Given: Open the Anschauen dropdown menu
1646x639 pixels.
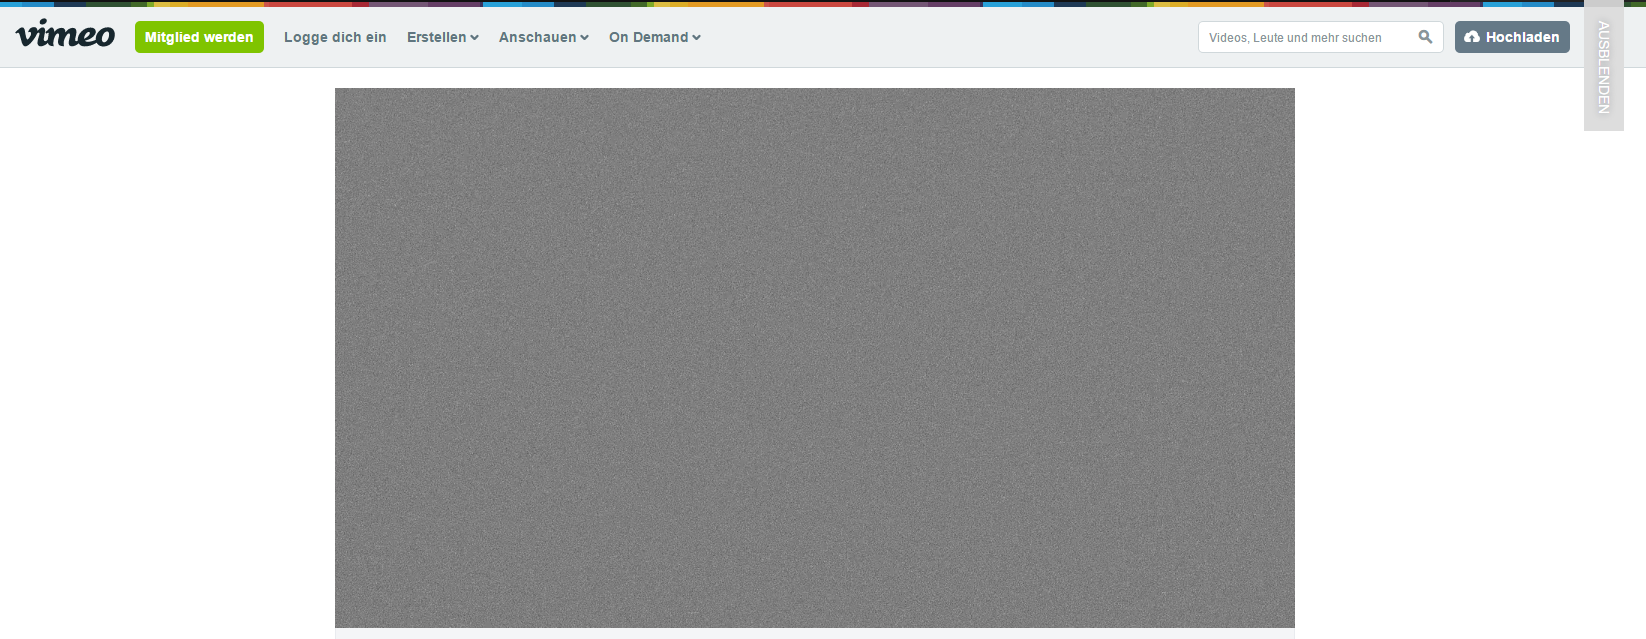Looking at the screenshot, I should click(x=544, y=37).
